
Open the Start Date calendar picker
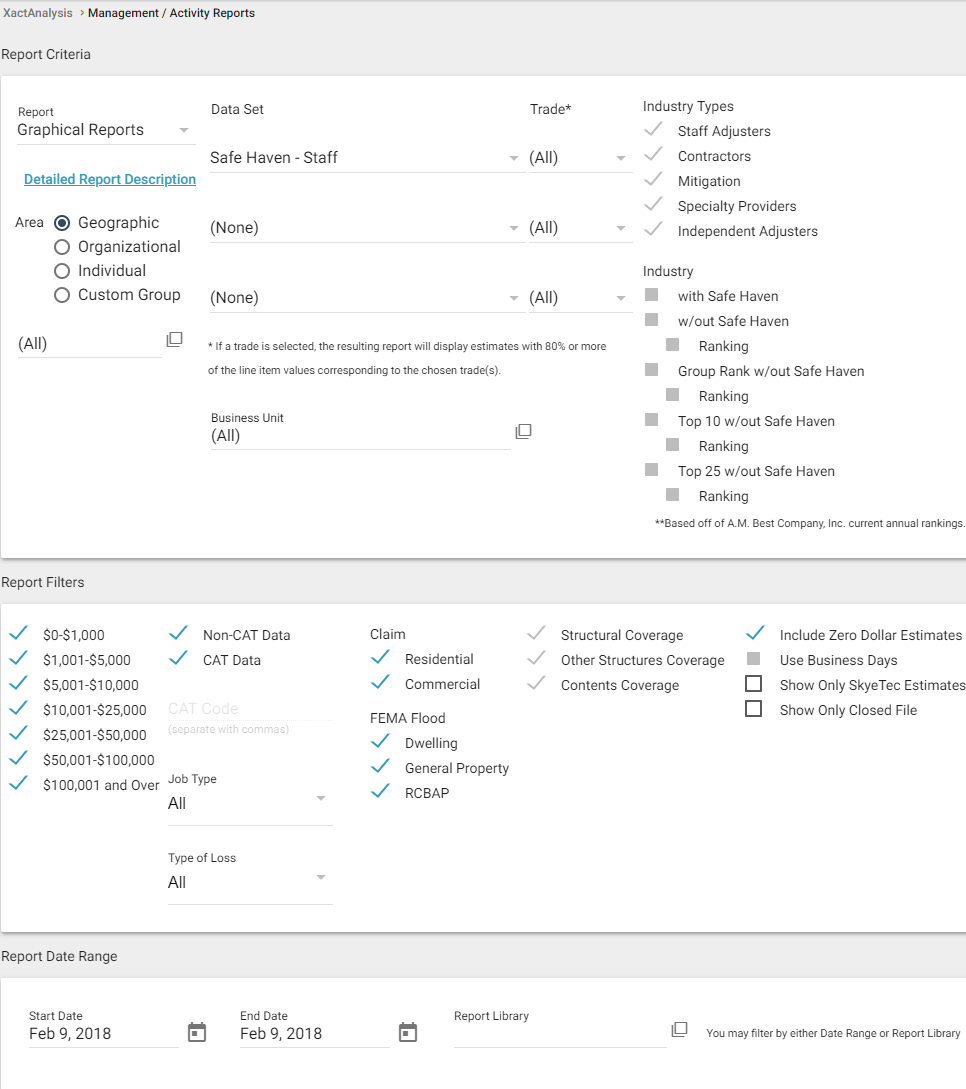click(x=197, y=1033)
